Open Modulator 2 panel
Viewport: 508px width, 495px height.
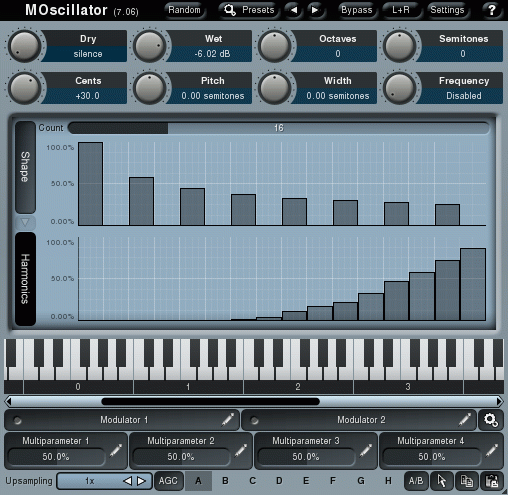pyautogui.click(x=359, y=420)
